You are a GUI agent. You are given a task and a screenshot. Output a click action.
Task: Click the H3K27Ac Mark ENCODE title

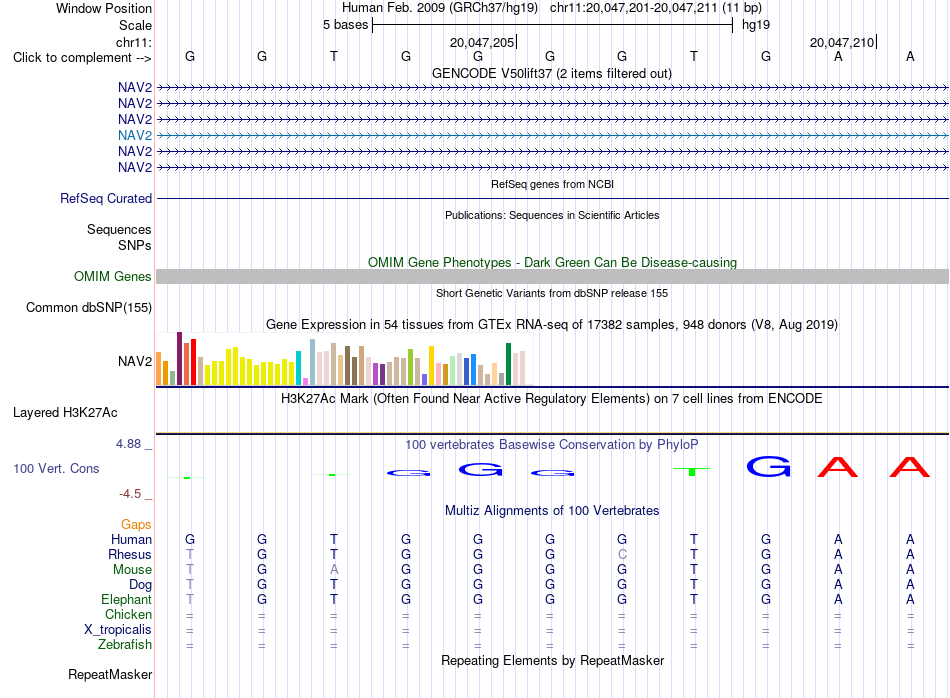tap(552, 399)
